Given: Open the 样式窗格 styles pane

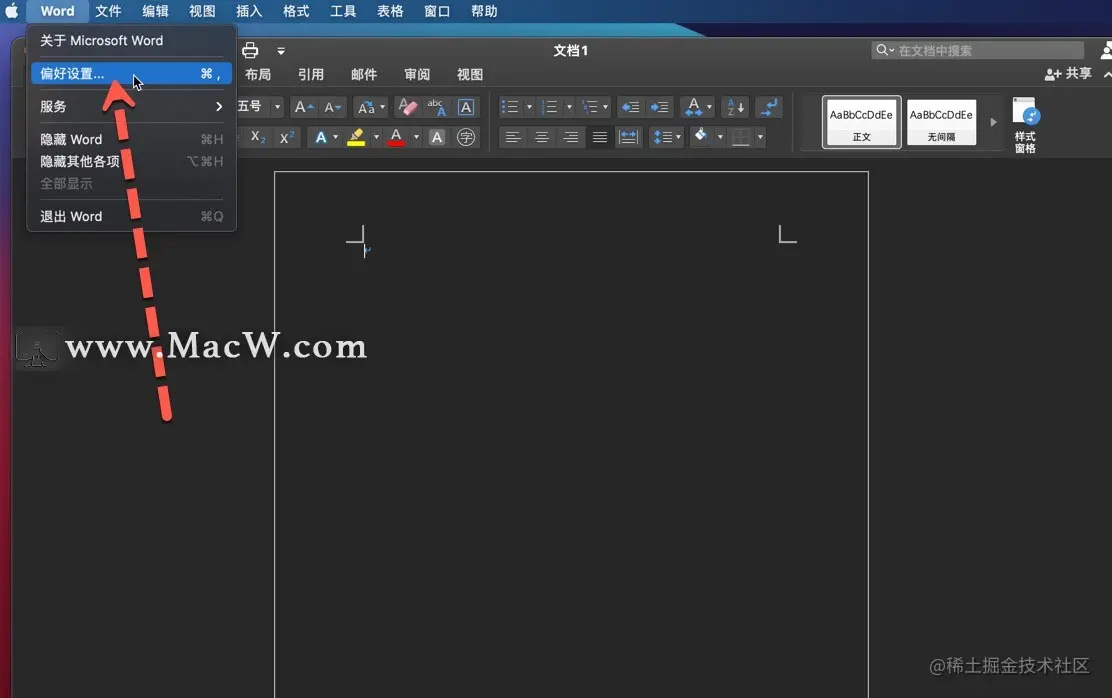Looking at the screenshot, I should 1025,125.
